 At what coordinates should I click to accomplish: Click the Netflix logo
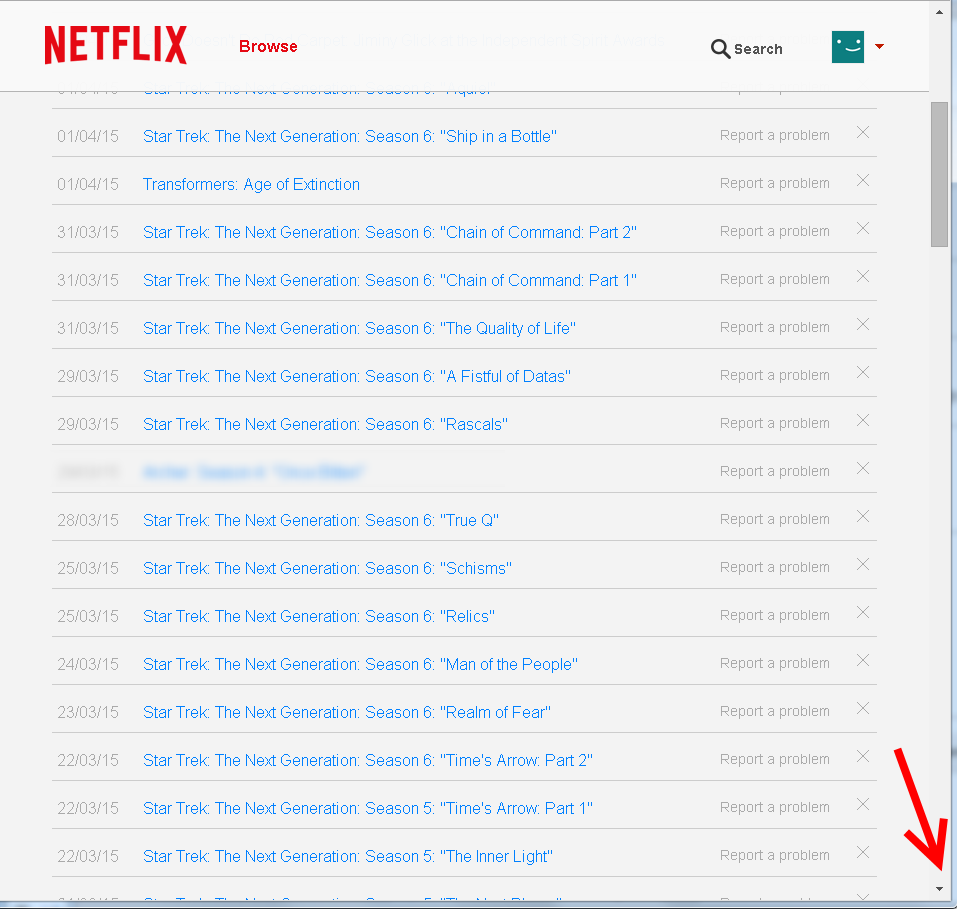(115, 45)
